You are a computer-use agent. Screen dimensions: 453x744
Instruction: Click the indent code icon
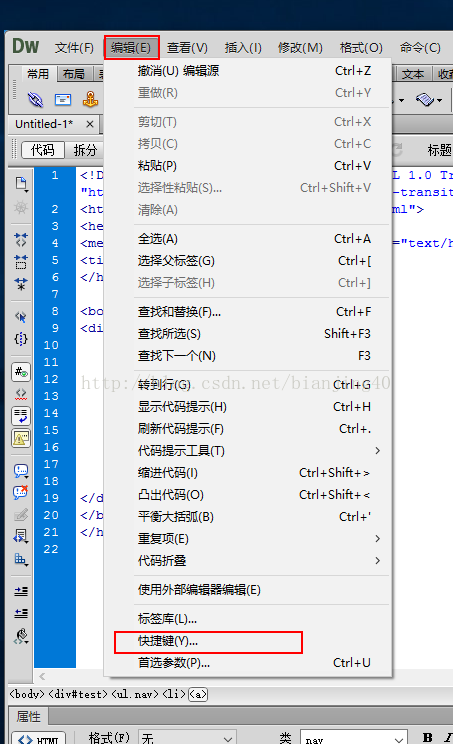21,591
